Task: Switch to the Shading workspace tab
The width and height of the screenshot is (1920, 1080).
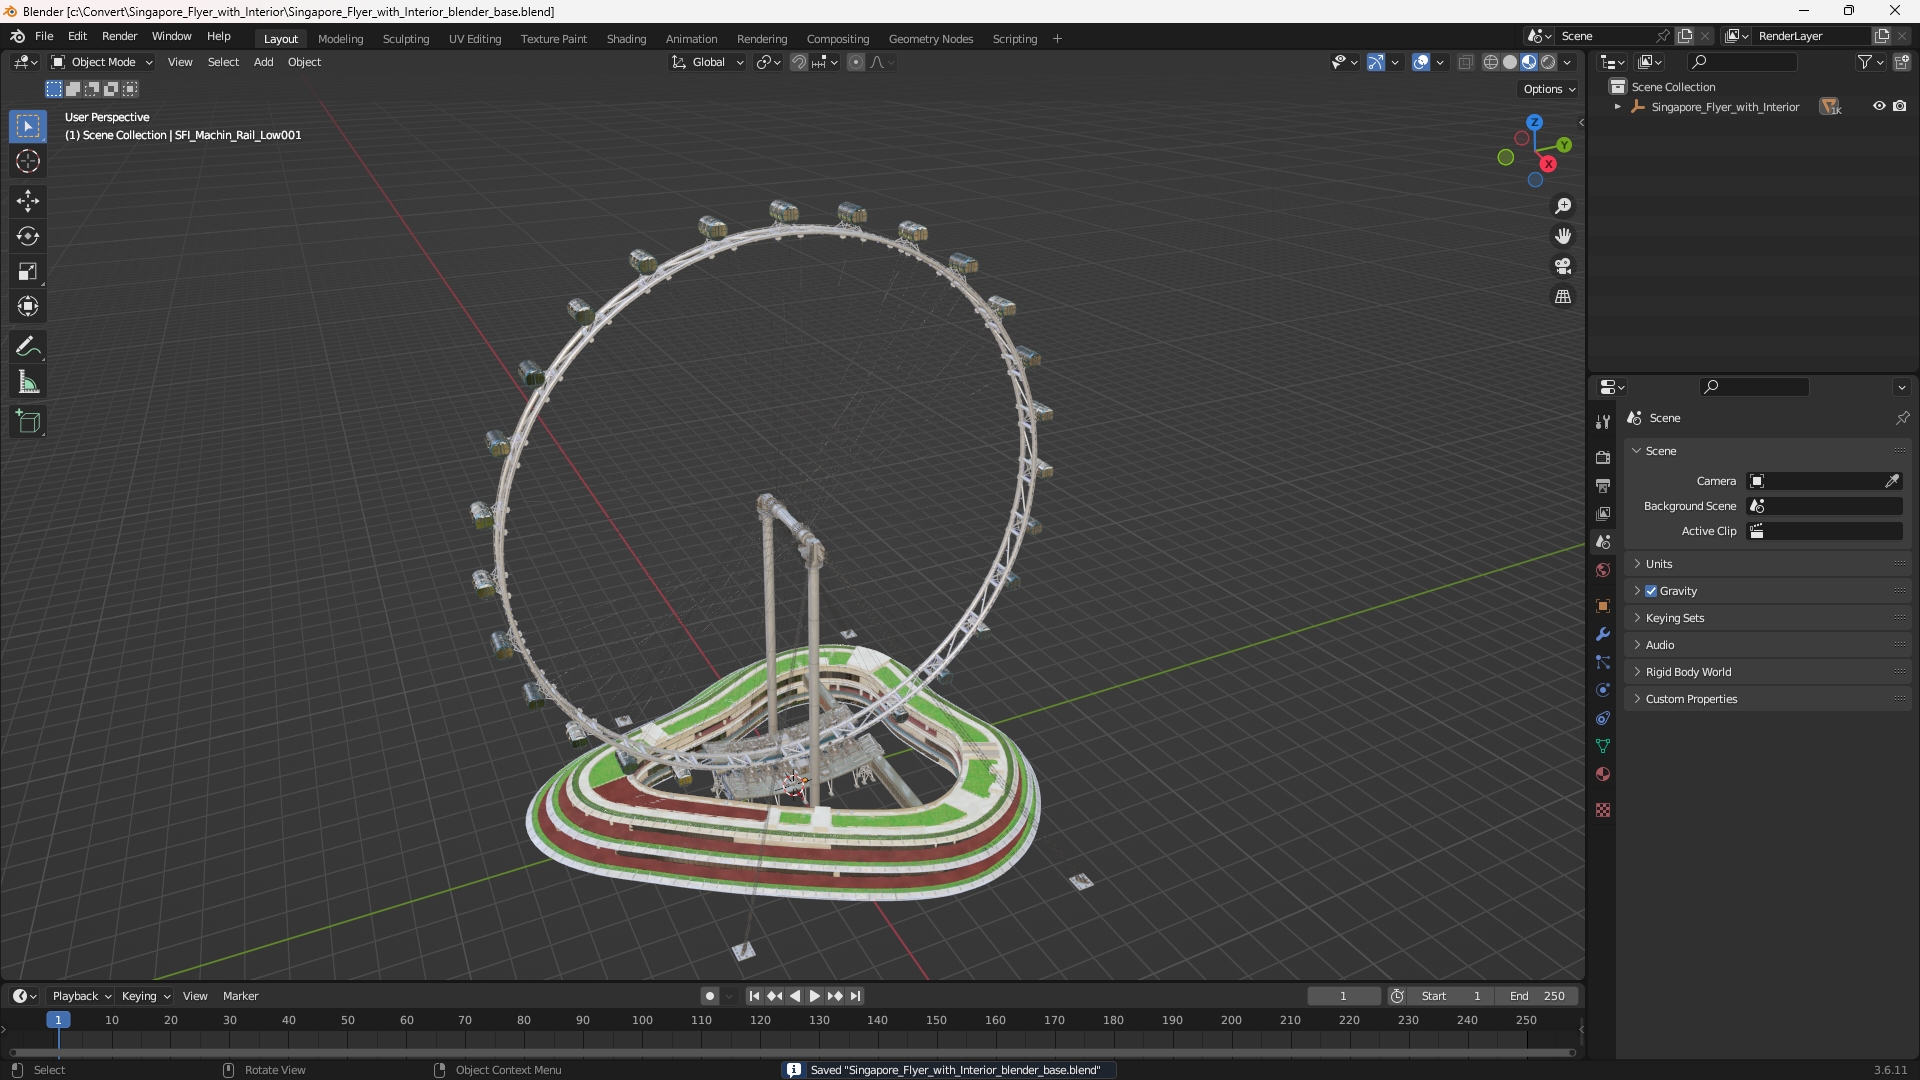Action: [x=626, y=39]
